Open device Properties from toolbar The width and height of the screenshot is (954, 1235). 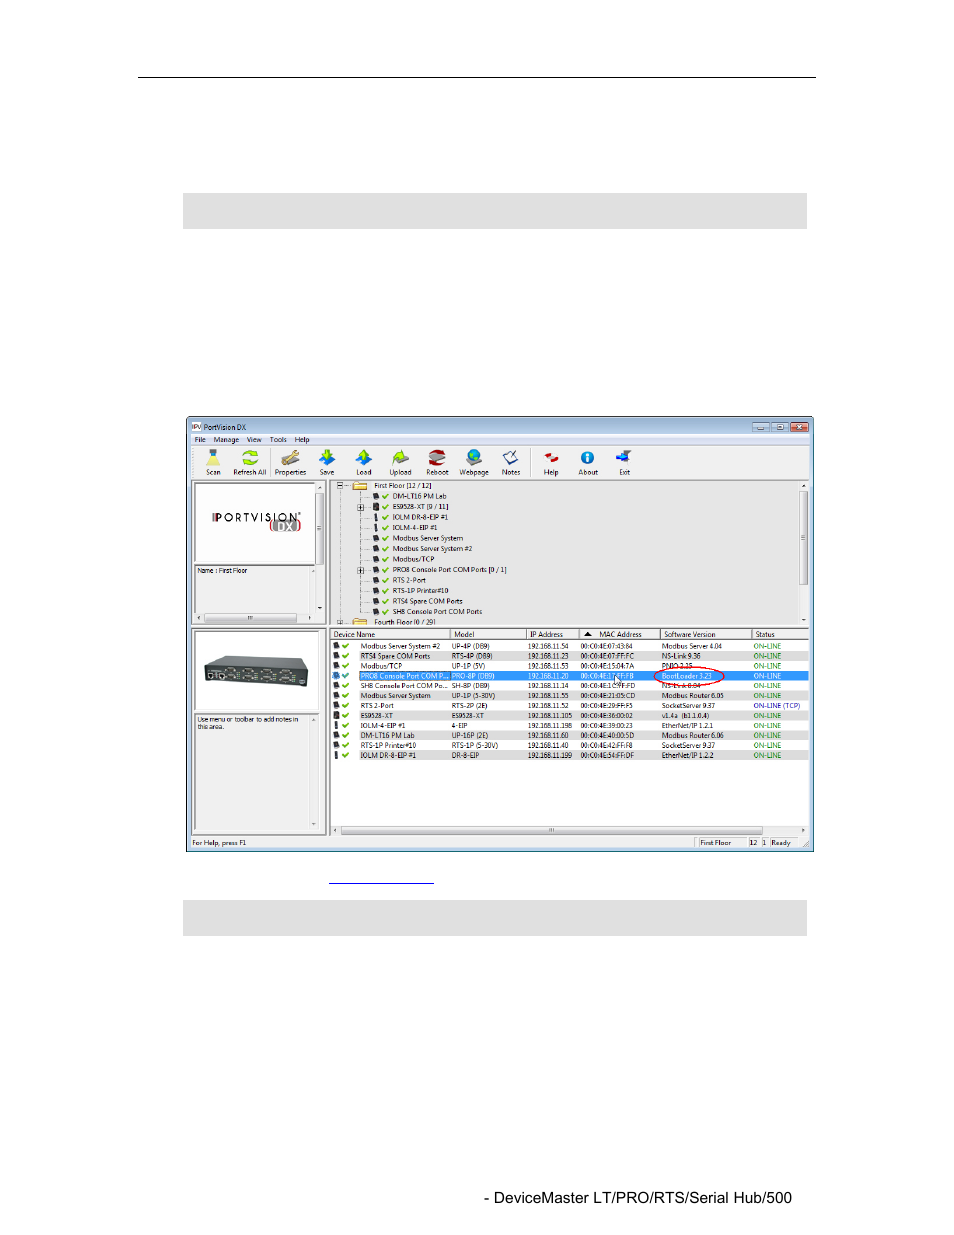tap(290, 462)
